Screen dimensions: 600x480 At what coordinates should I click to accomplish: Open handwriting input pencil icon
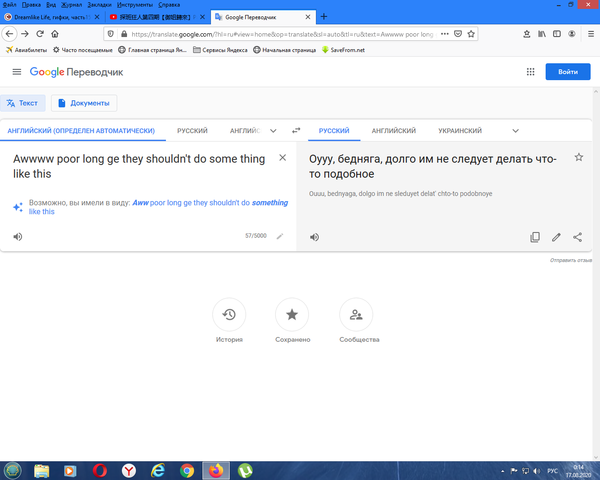280,236
